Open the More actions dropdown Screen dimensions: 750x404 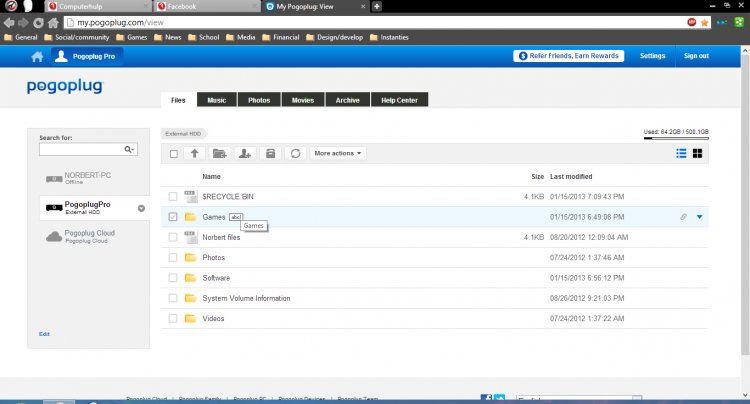pyautogui.click(x=338, y=153)
